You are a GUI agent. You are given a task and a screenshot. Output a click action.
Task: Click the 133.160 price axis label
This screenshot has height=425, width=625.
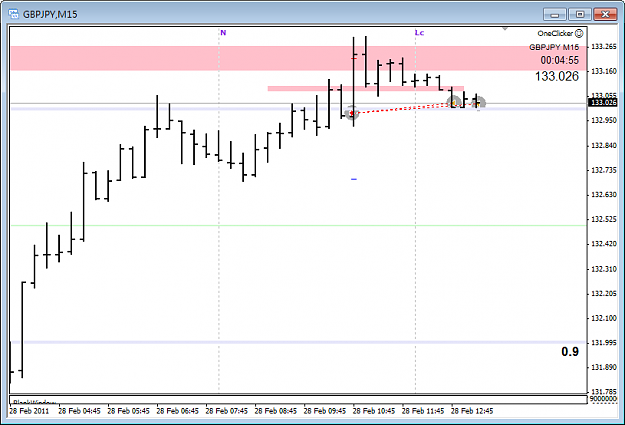(x=603, y=71)
